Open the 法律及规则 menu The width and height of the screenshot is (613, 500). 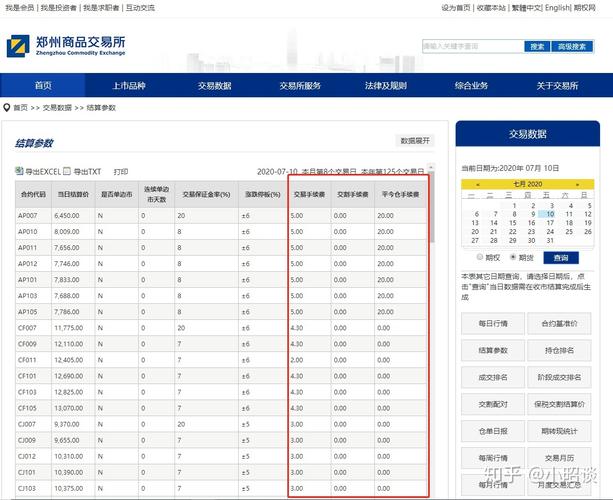pyautogui.click(x=385, y=85)
